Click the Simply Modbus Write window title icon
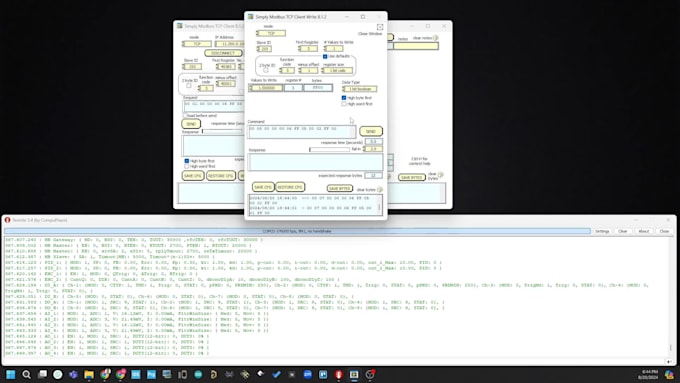 click(x=250, y=16)
